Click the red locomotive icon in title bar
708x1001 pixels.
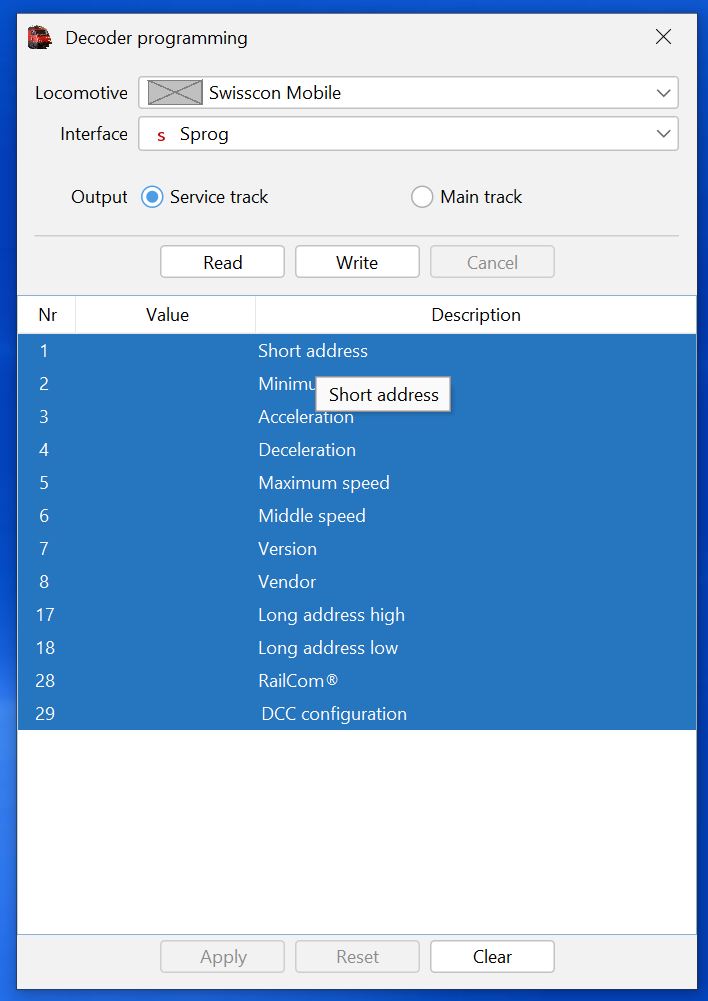click(x=38, y=36)
